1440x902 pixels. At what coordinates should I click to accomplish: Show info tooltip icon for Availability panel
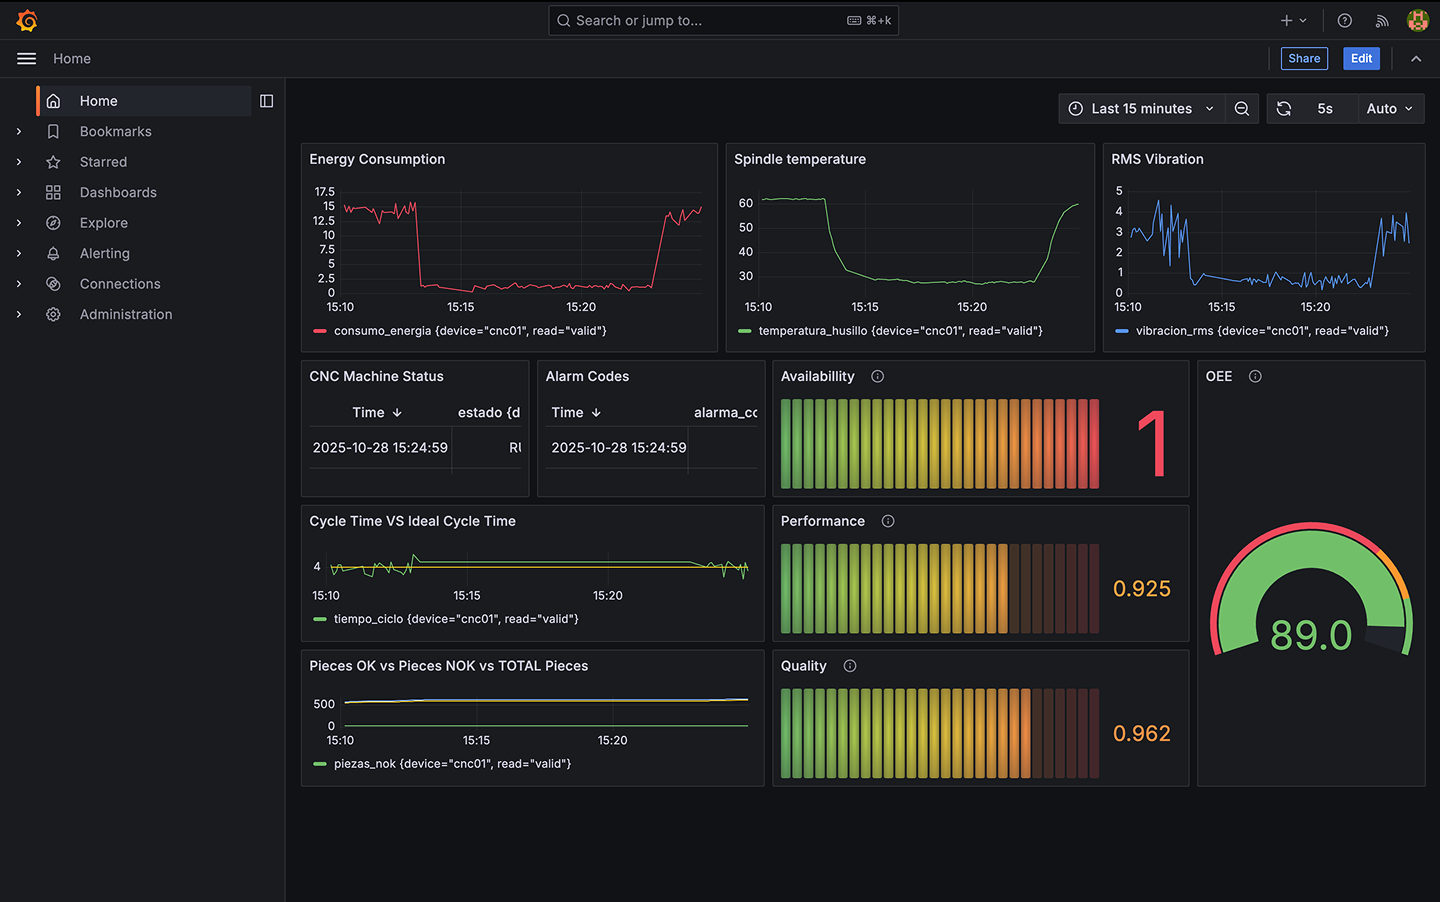click(x=877, y=377)
